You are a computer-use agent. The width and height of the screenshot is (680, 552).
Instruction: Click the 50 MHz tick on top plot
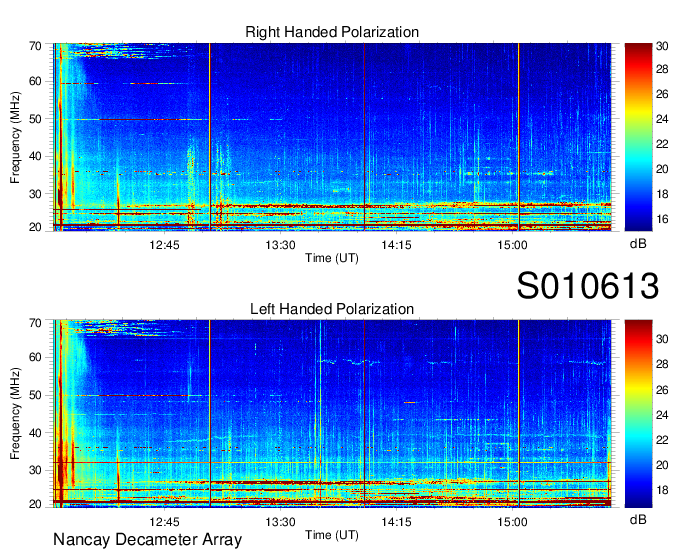[x=35, y=119]
